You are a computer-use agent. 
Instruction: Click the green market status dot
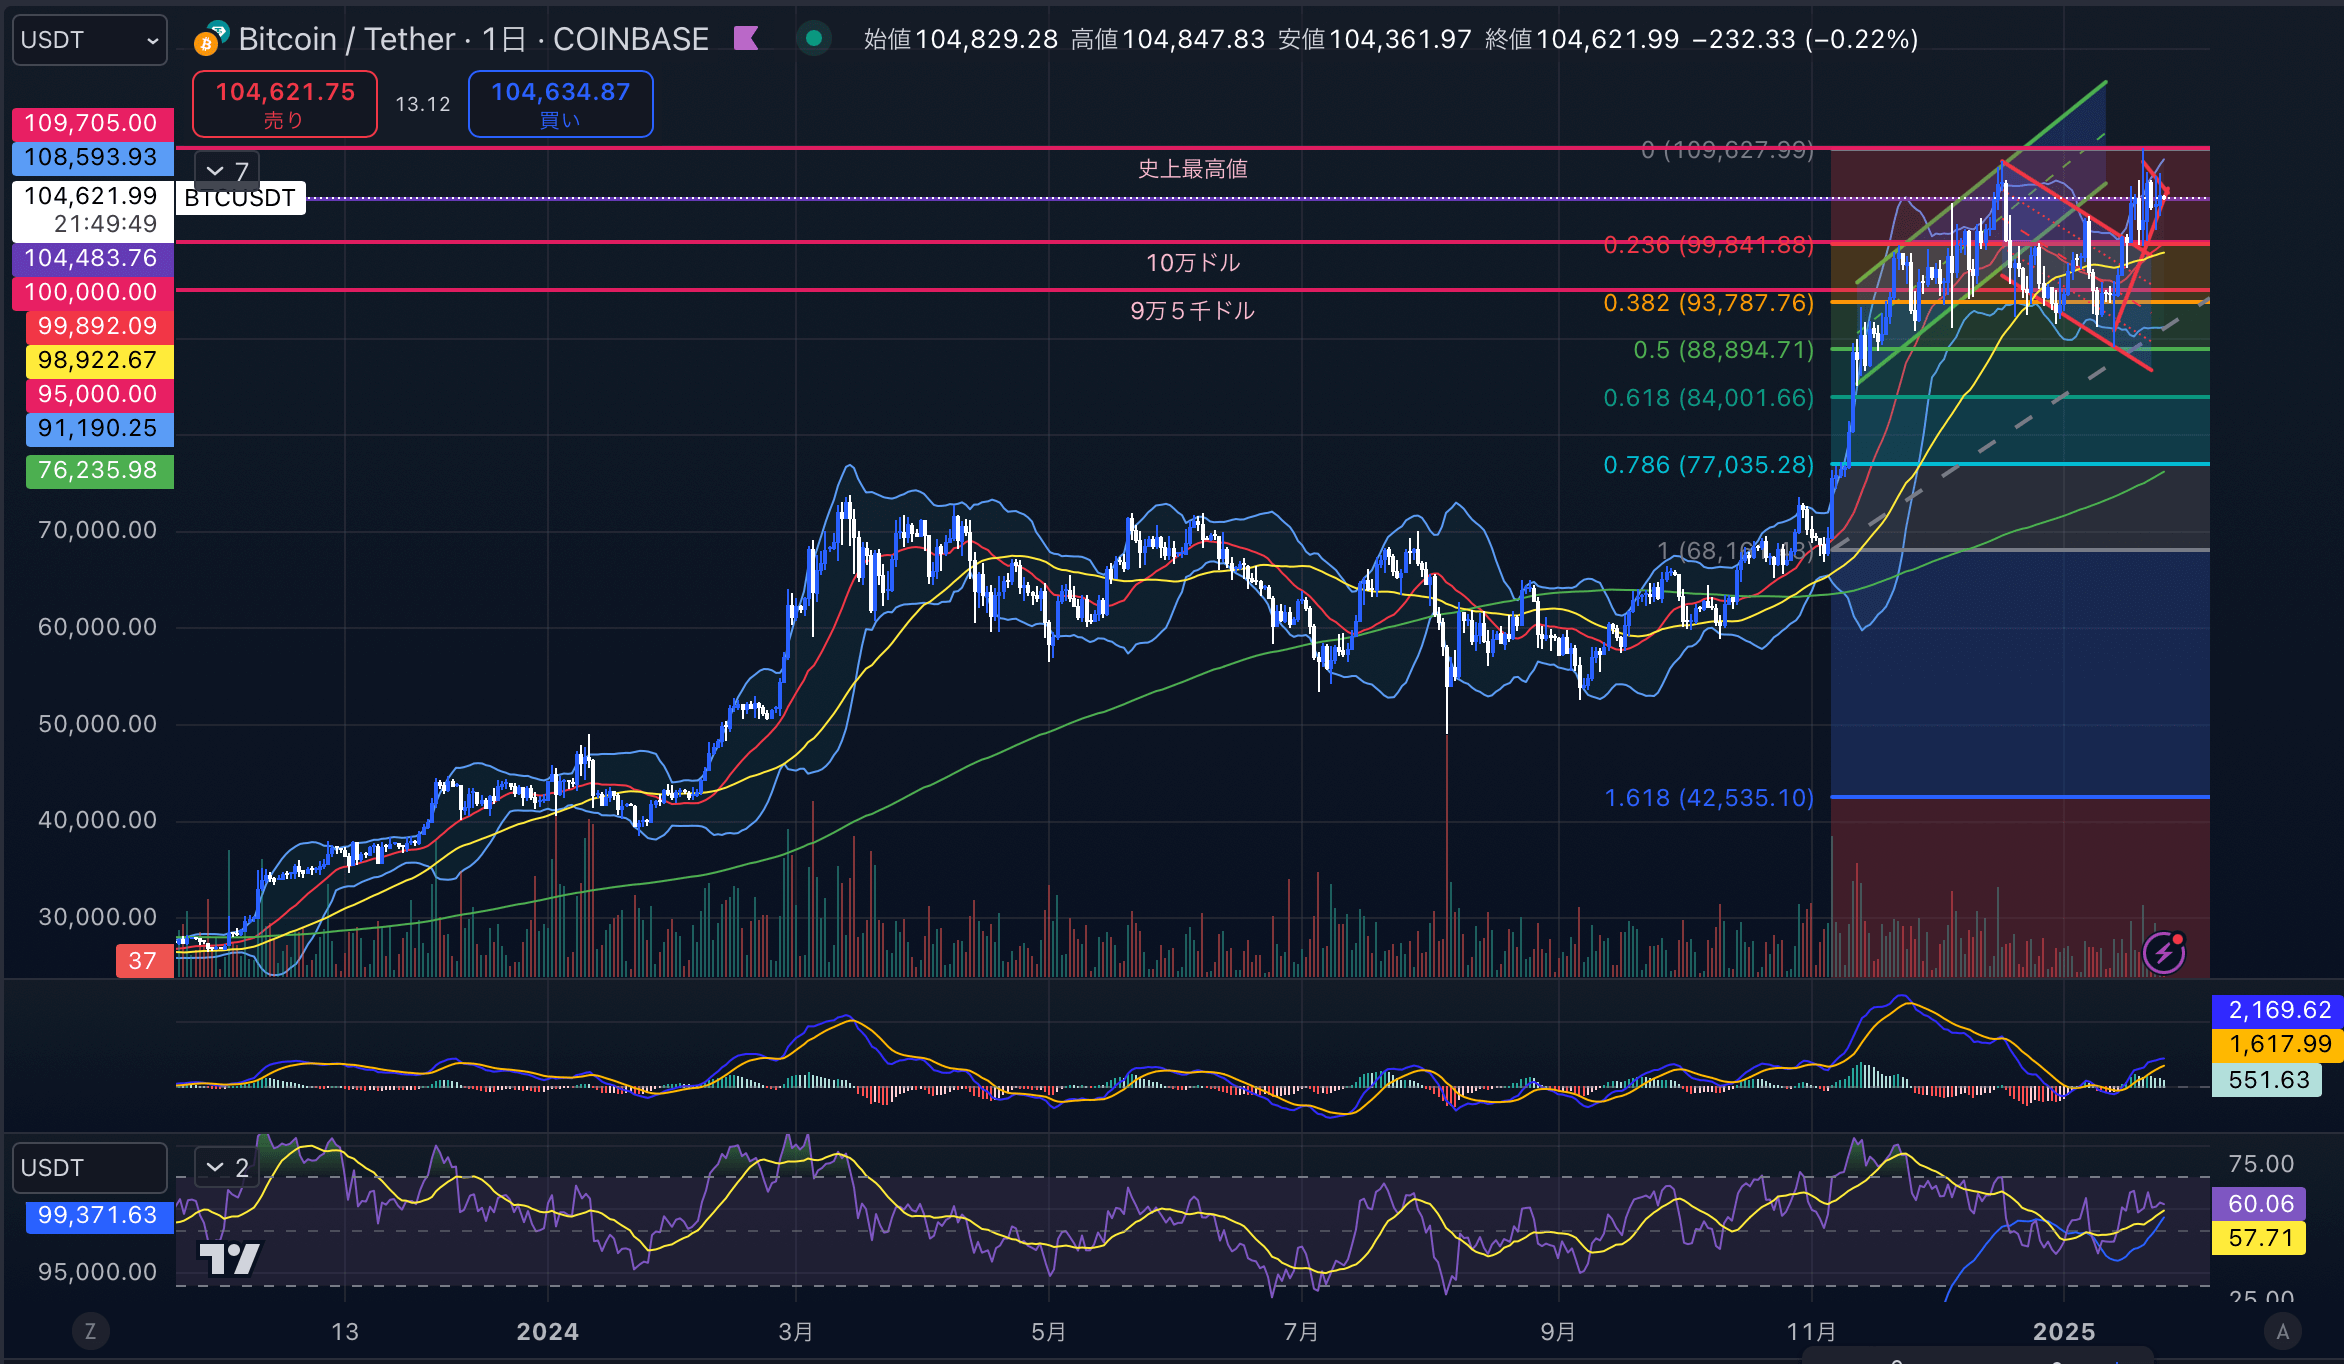[x=814, y=39]
